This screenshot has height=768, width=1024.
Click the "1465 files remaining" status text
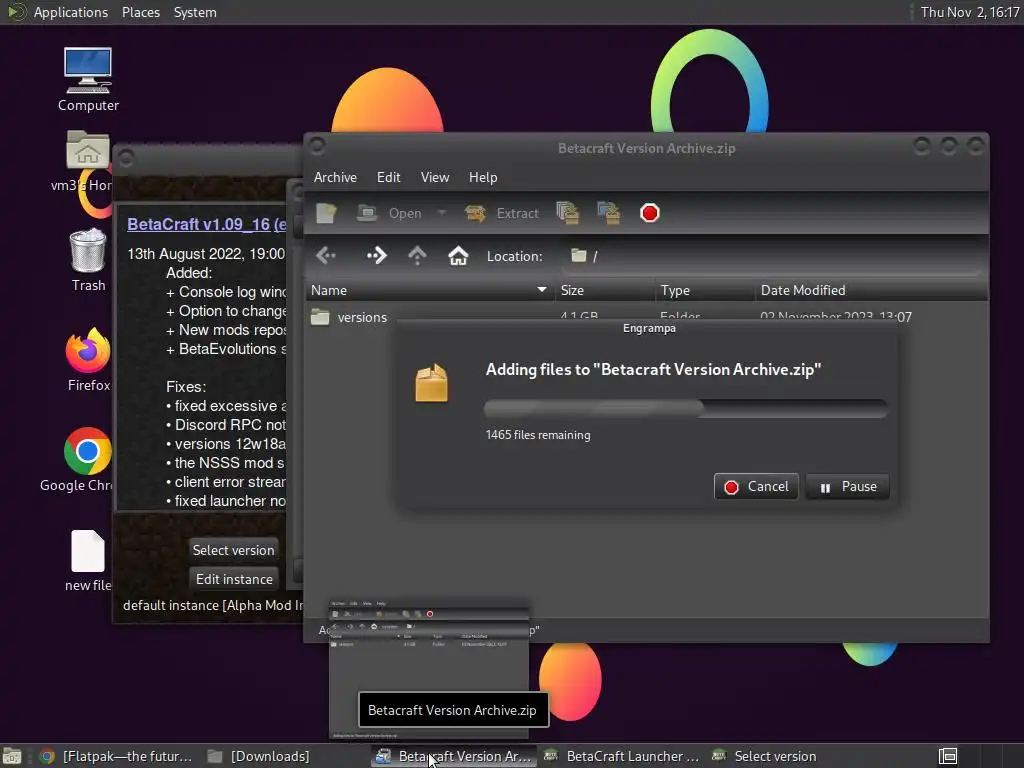[x=538, y=435]
